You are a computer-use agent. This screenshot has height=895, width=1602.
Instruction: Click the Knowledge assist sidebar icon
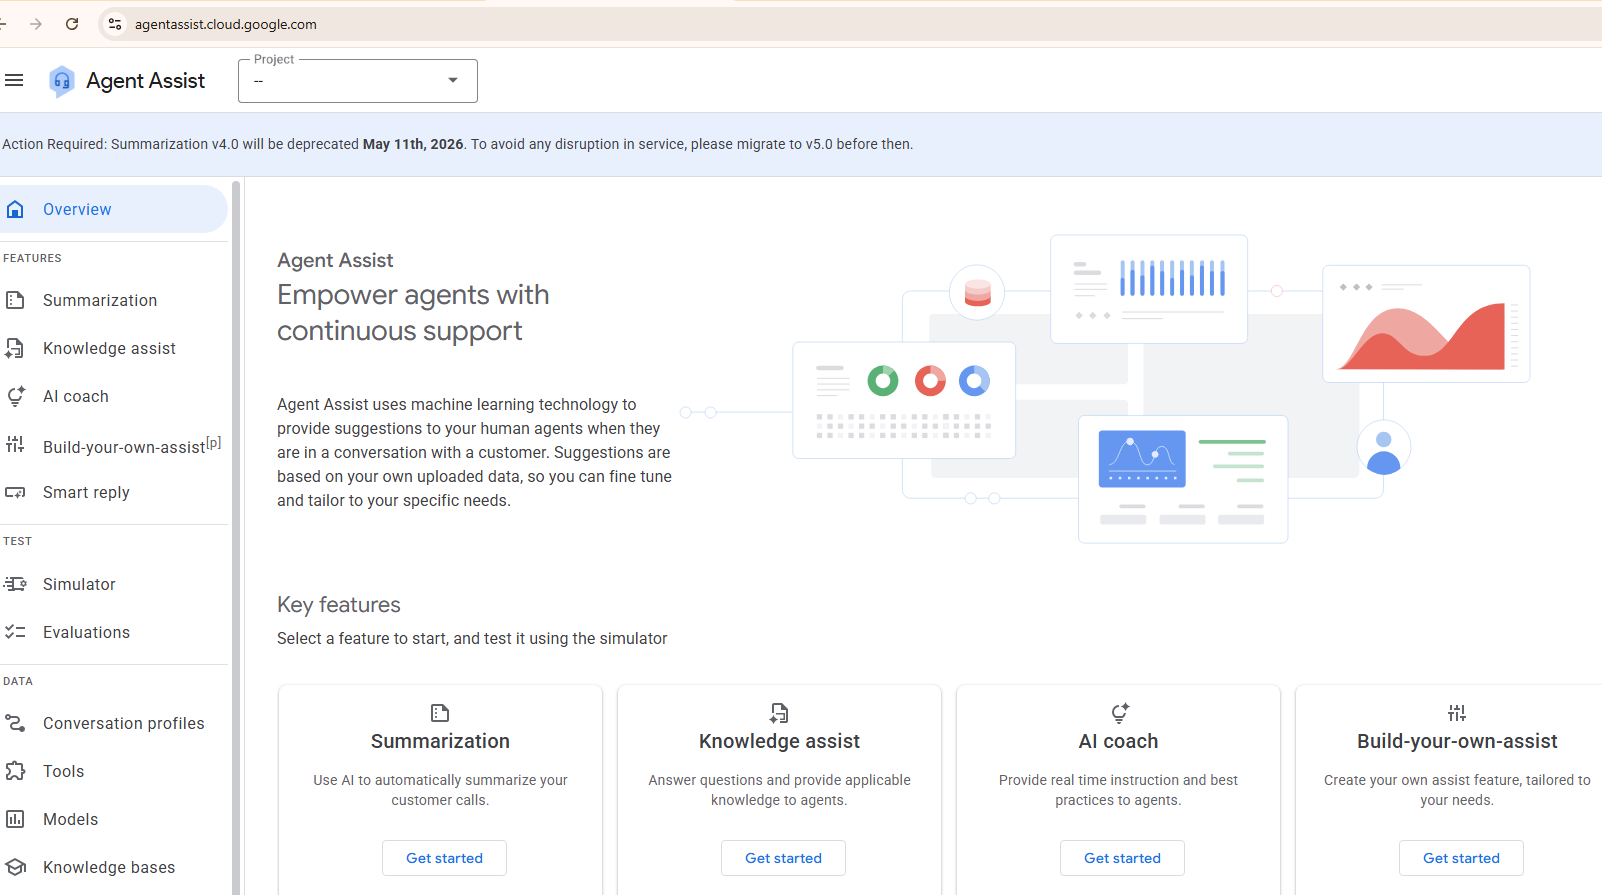click(x=15, y=348)
